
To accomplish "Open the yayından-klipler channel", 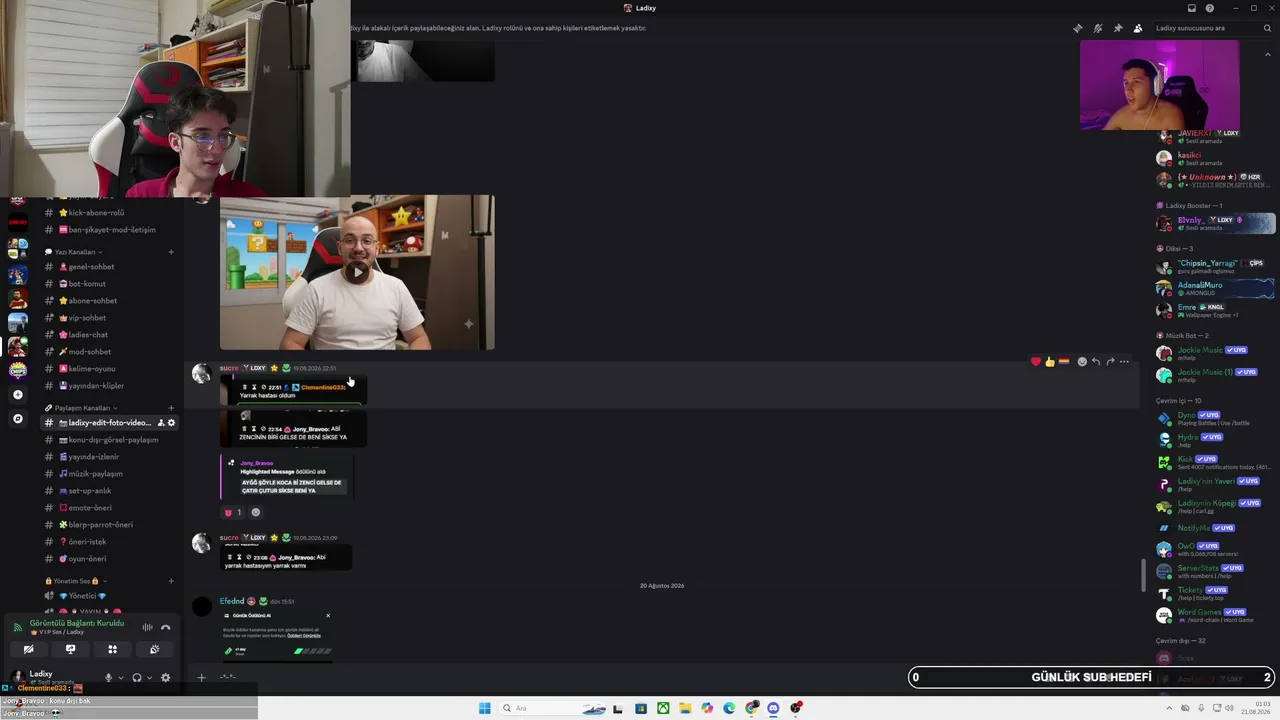I will (108, 386).
